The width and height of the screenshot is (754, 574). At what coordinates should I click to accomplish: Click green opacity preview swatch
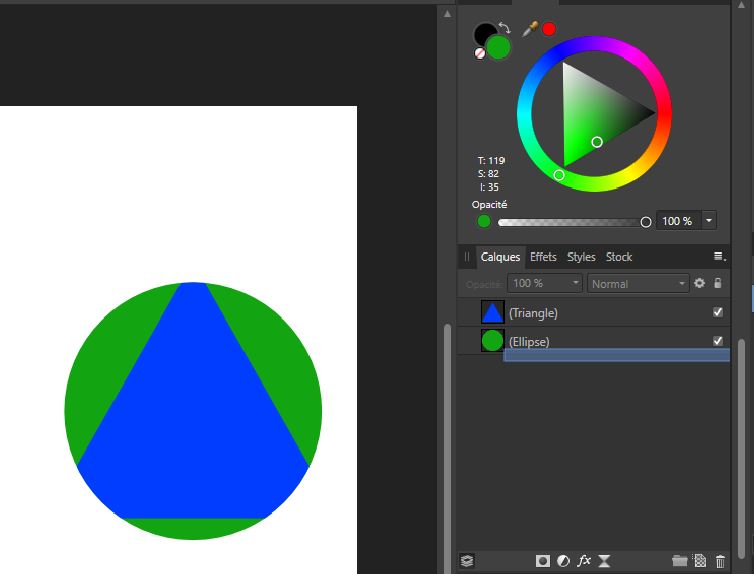[x=484, y=221]
